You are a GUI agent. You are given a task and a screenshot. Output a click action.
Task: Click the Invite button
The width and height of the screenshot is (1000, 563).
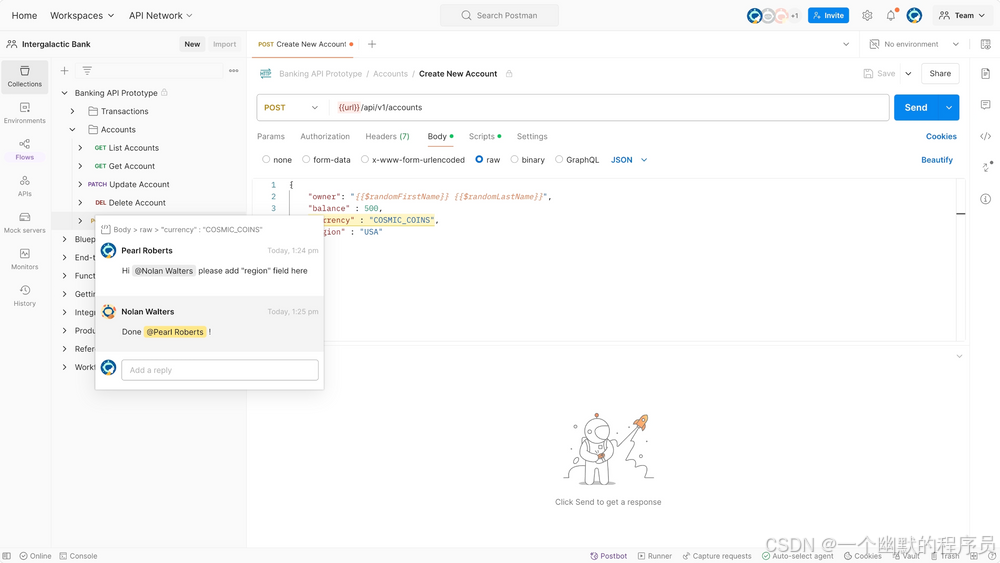828,15
